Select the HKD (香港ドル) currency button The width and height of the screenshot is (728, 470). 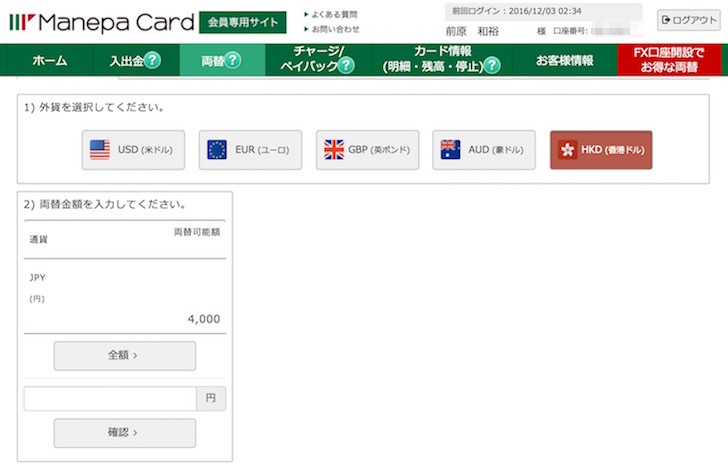click(x=601, y=150)
